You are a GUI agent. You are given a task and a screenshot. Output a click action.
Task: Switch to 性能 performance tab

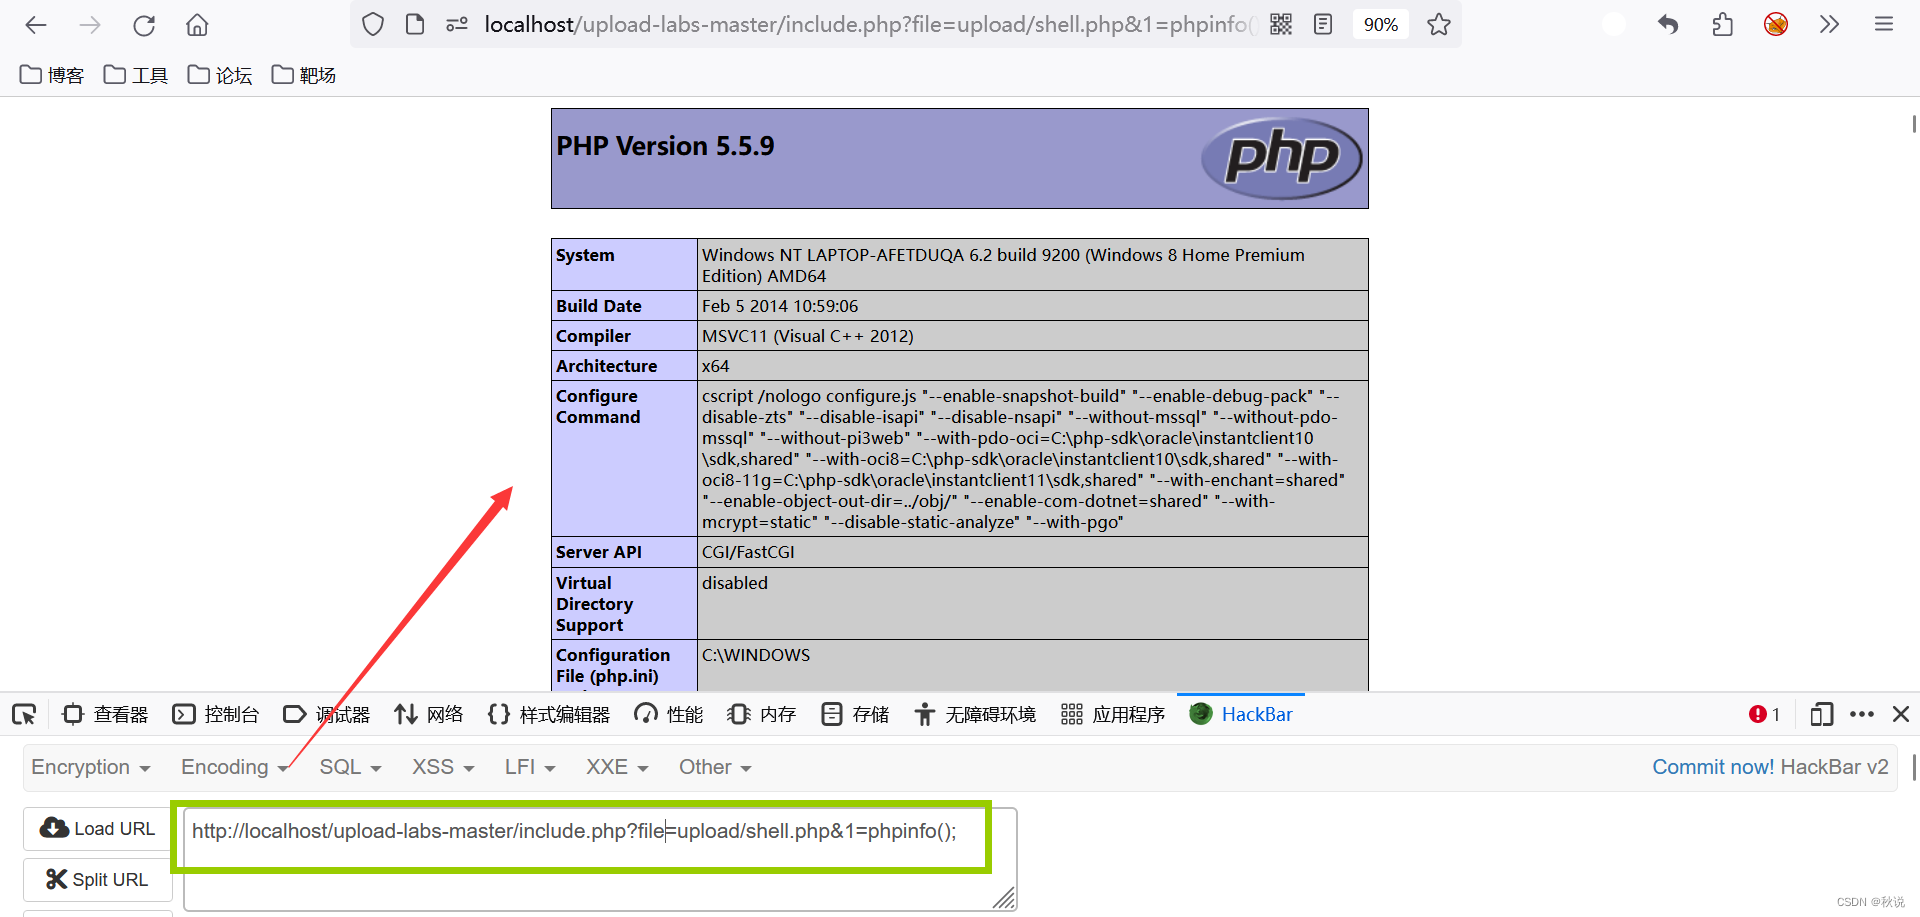669,714
